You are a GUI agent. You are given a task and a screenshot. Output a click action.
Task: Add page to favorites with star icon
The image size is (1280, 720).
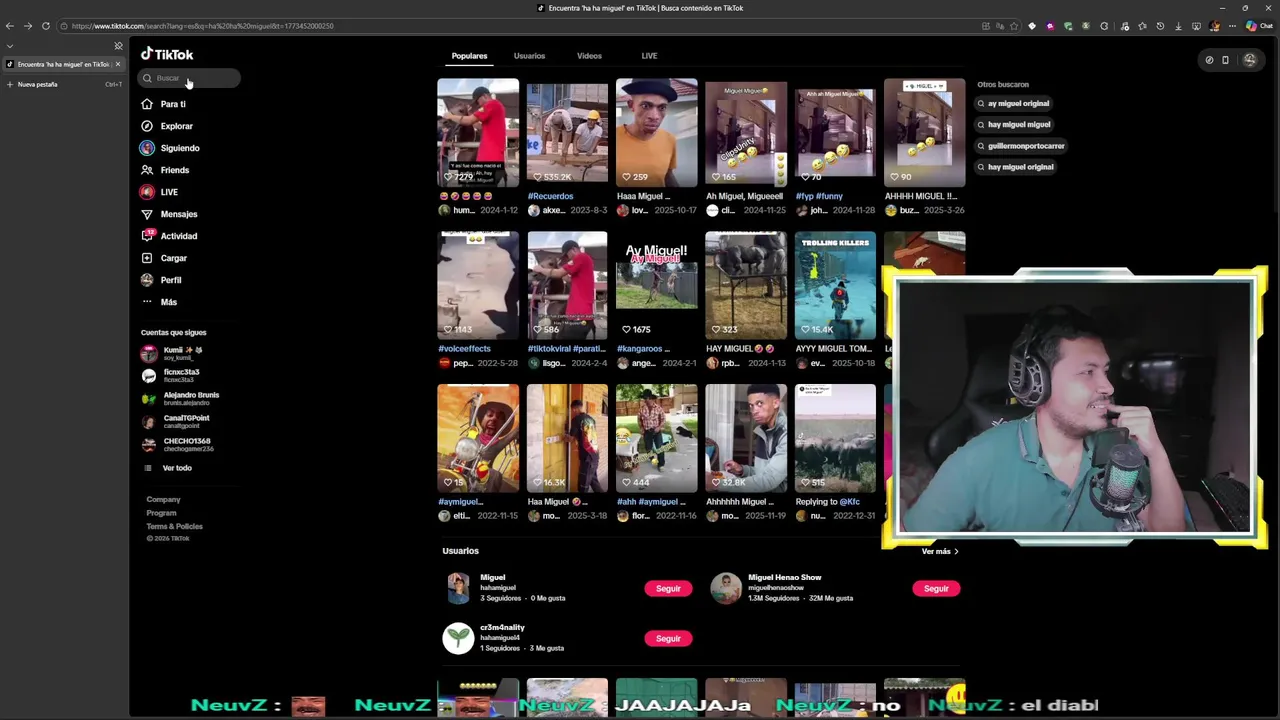pos(1014,26)
